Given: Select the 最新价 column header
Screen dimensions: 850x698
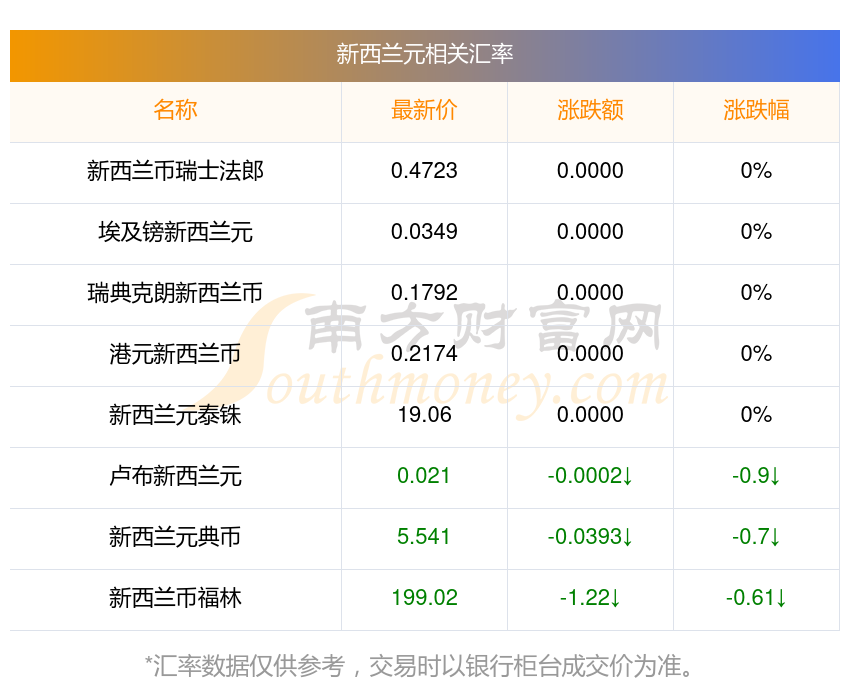Looking at the screenshot, I should (x=424, y=110).
